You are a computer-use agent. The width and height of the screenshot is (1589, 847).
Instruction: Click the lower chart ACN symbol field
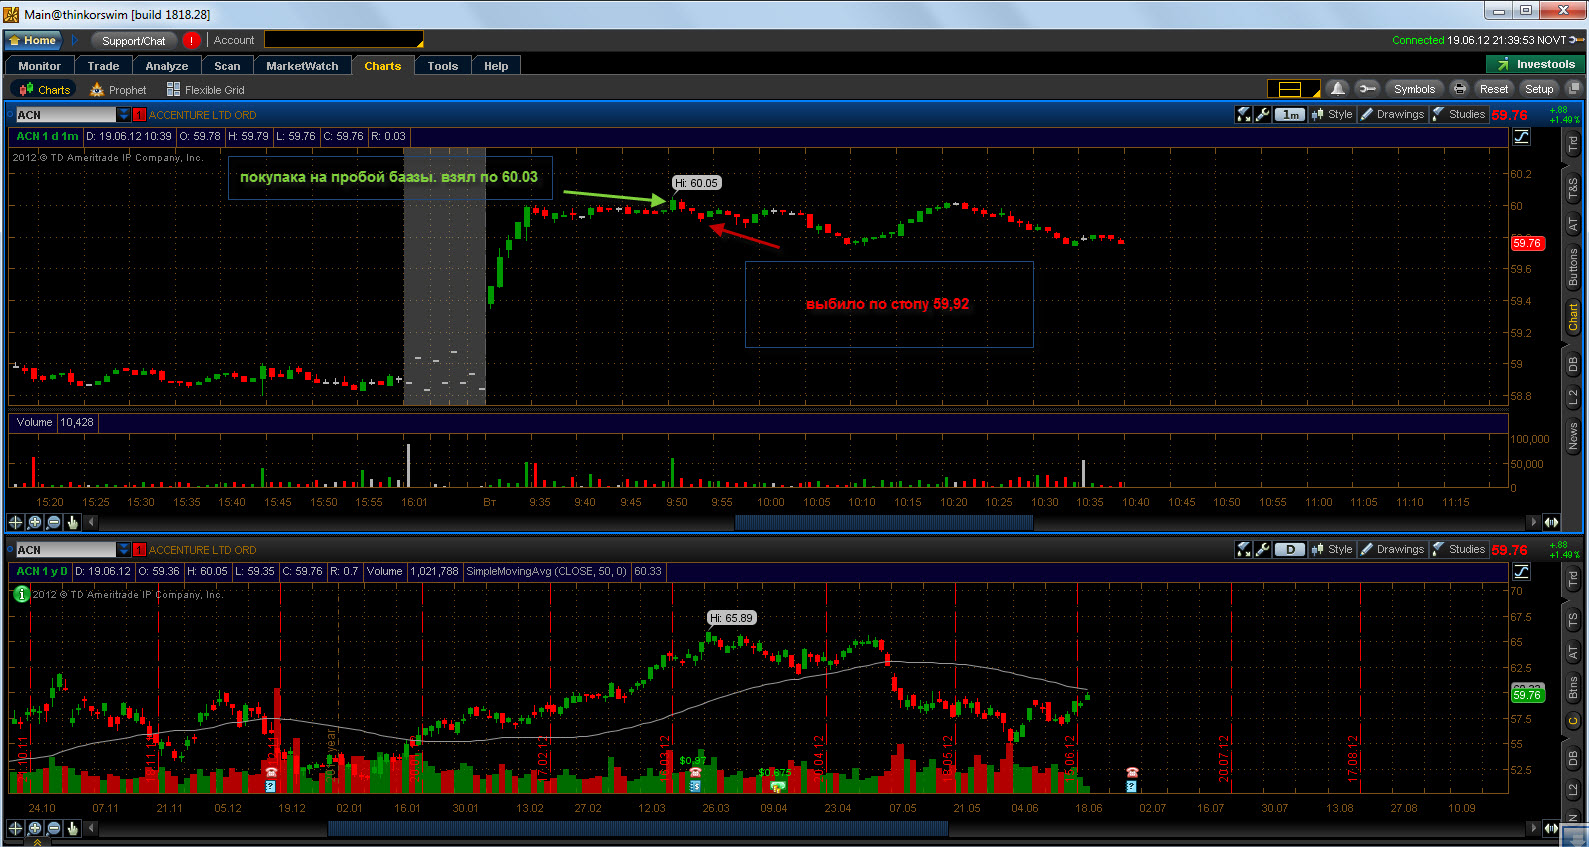66,550
